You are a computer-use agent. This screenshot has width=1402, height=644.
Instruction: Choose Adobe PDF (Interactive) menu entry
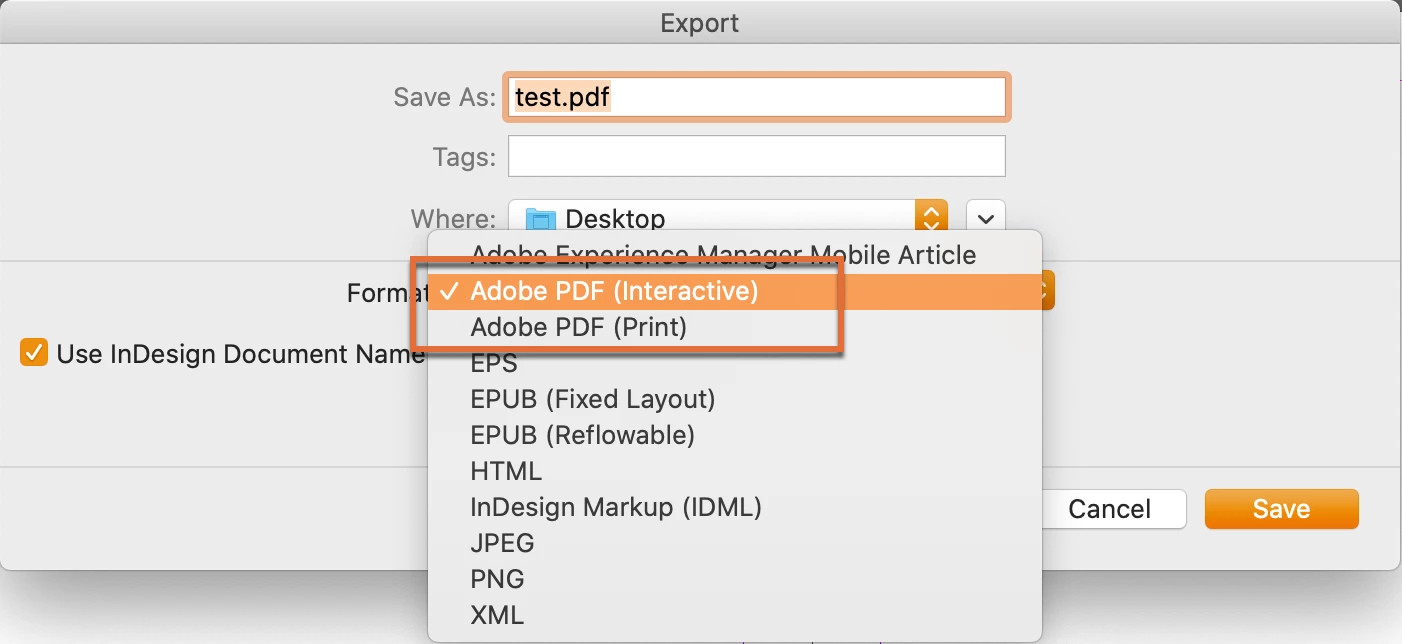[x=734, y=291]
